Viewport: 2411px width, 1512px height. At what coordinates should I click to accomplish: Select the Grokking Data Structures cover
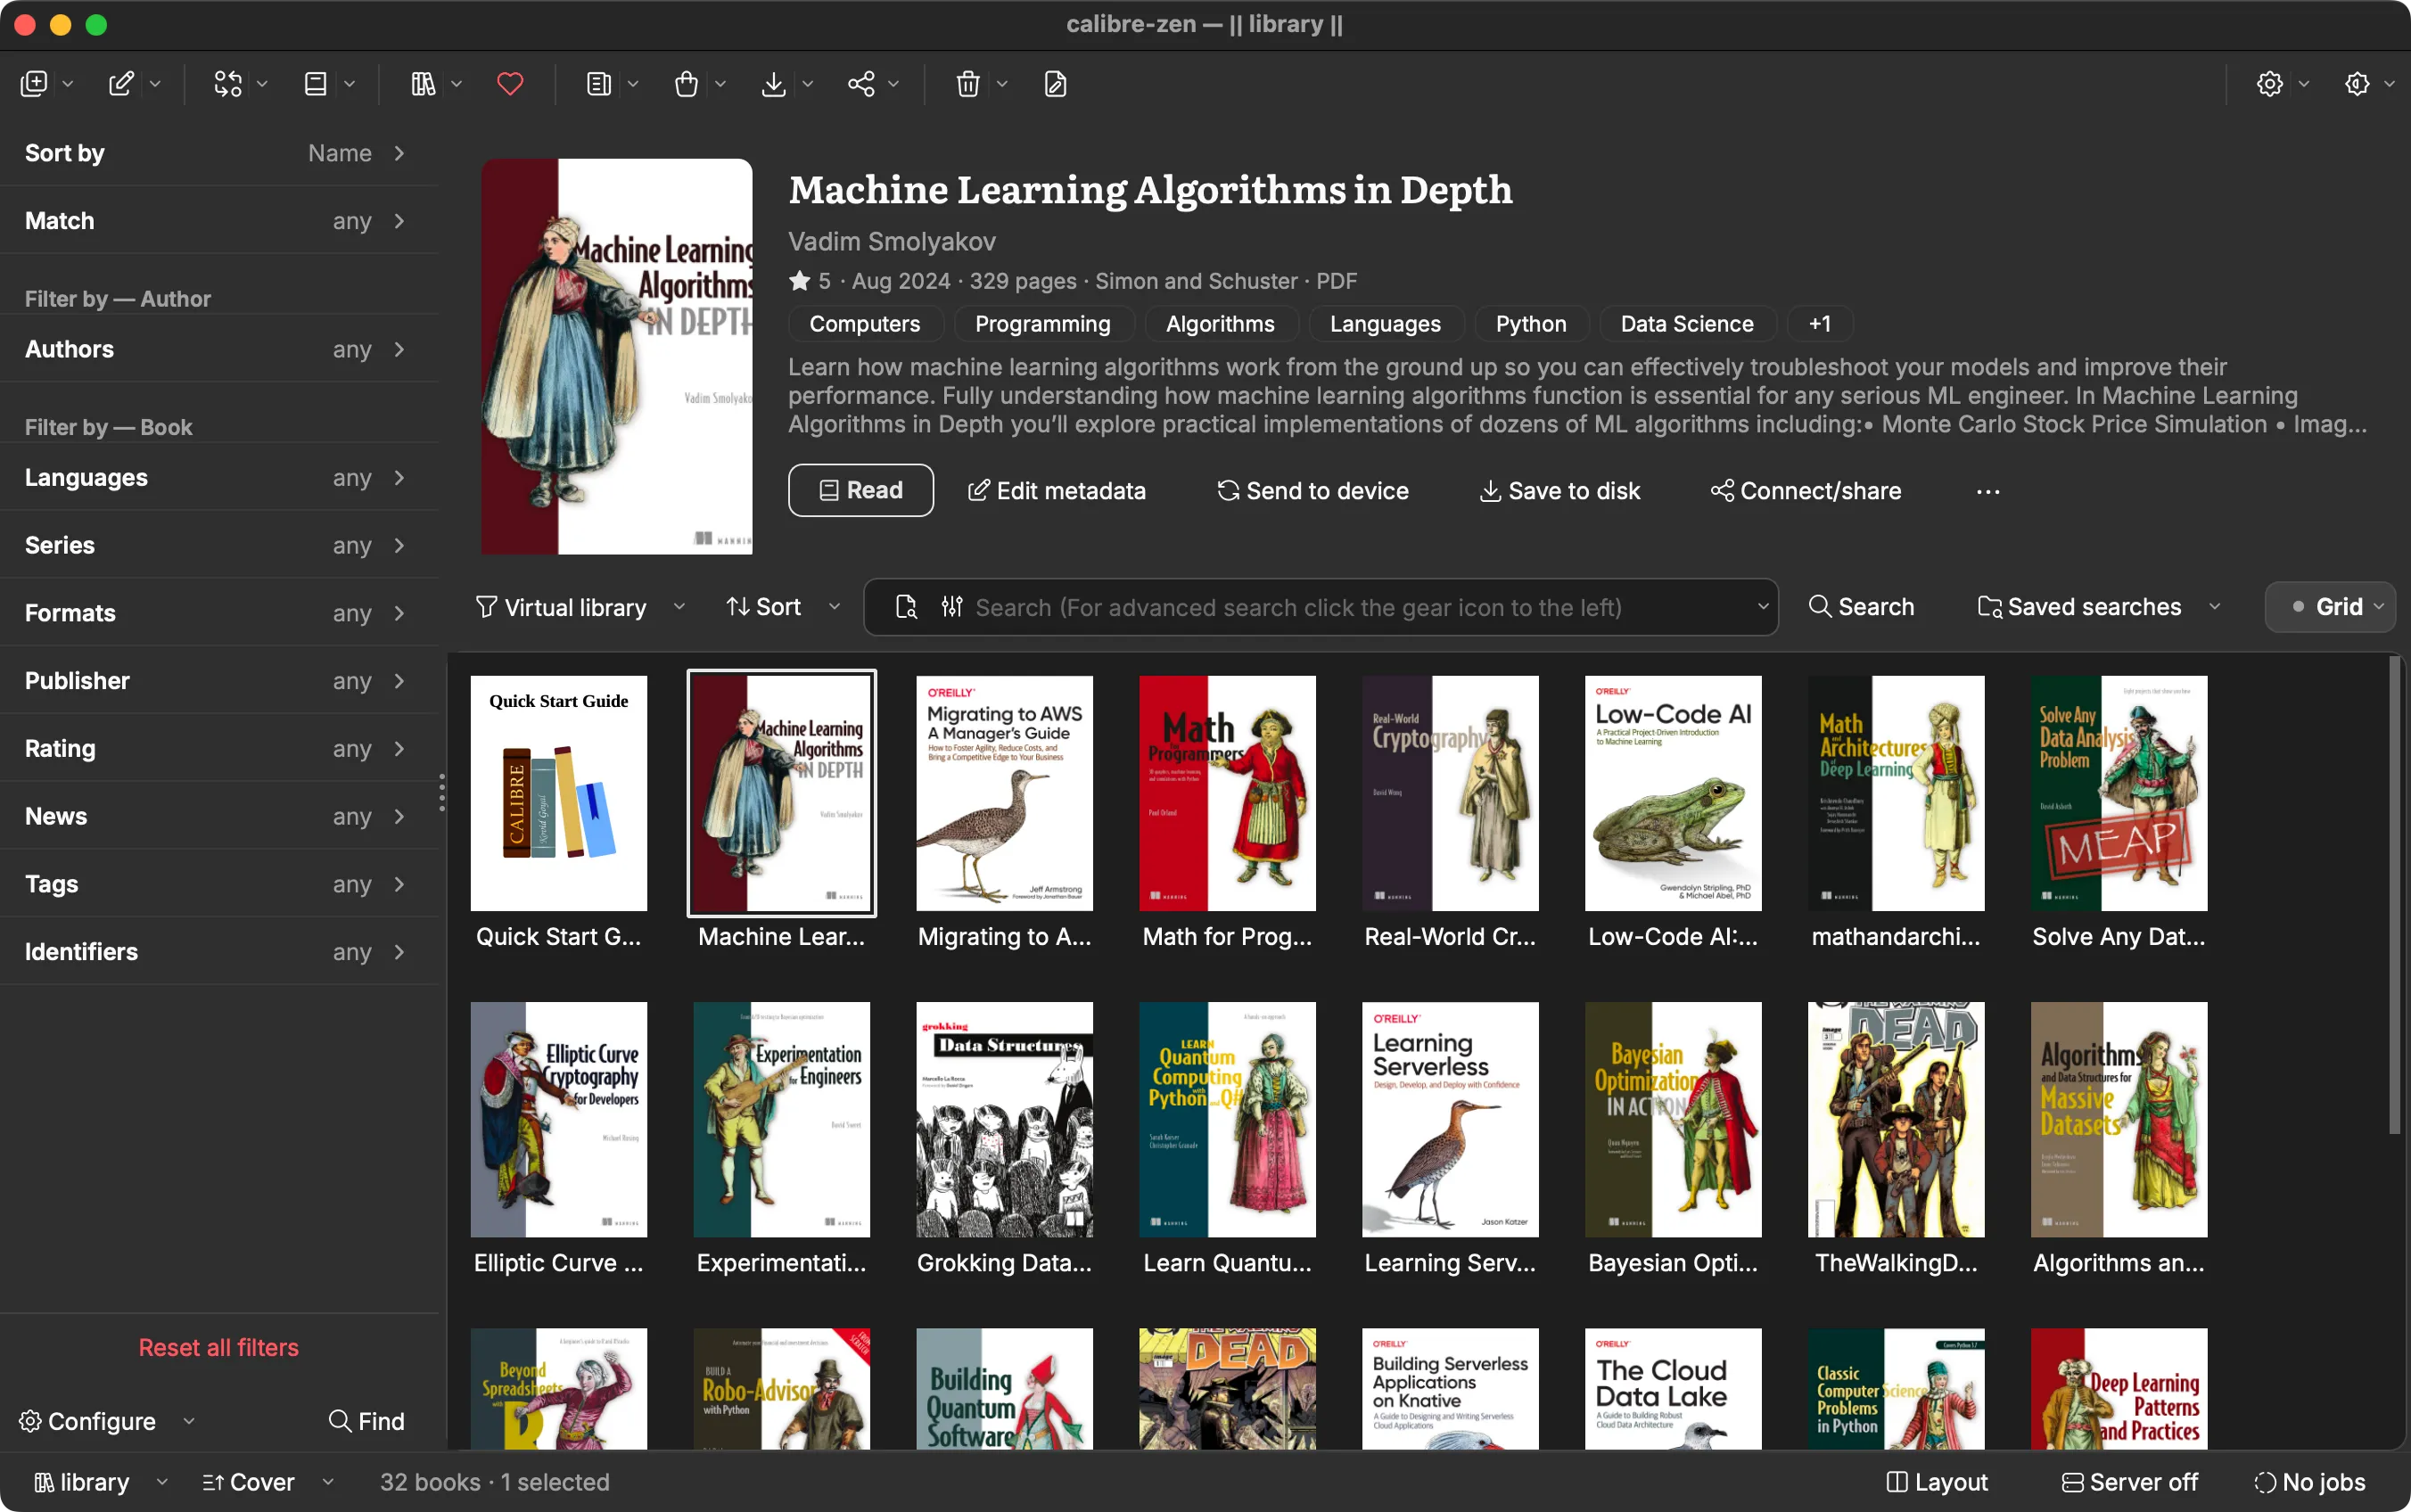[1004, 1119]
